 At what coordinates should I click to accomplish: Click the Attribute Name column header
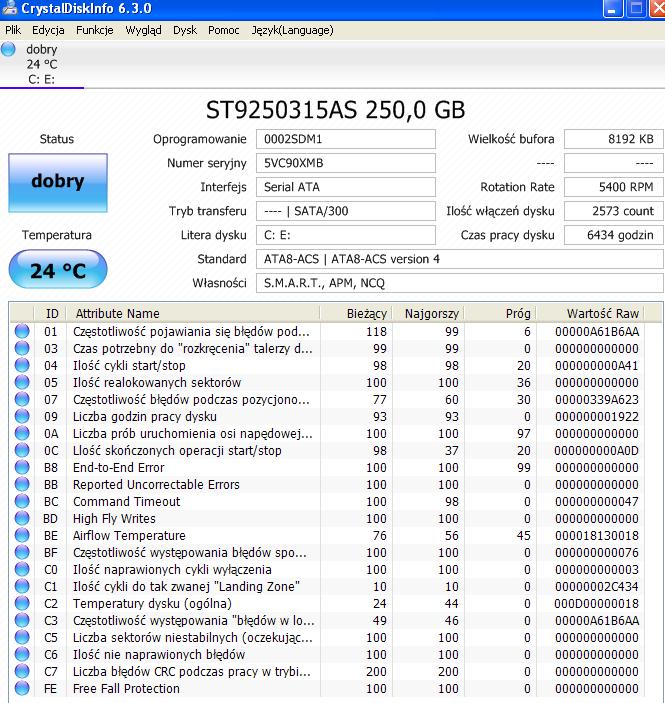(x=193, y=313)
